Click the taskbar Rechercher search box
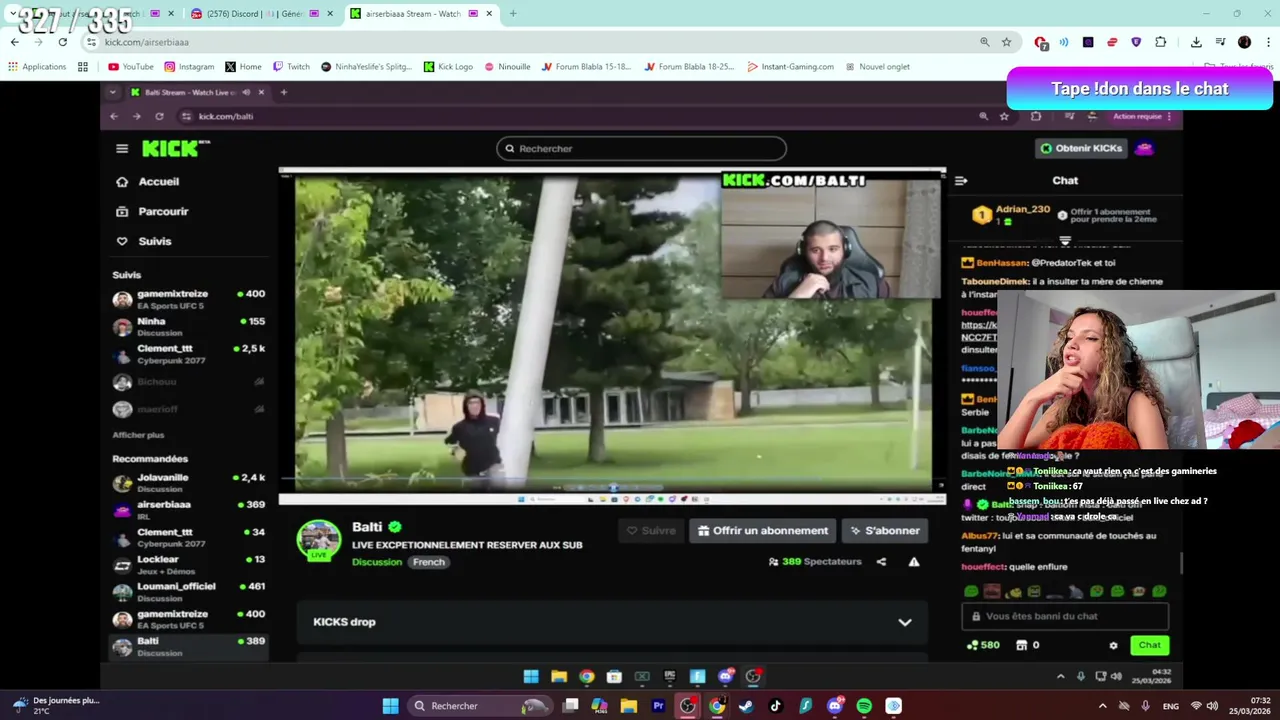Screen dimensions: 1280x720 pos(481,706)
